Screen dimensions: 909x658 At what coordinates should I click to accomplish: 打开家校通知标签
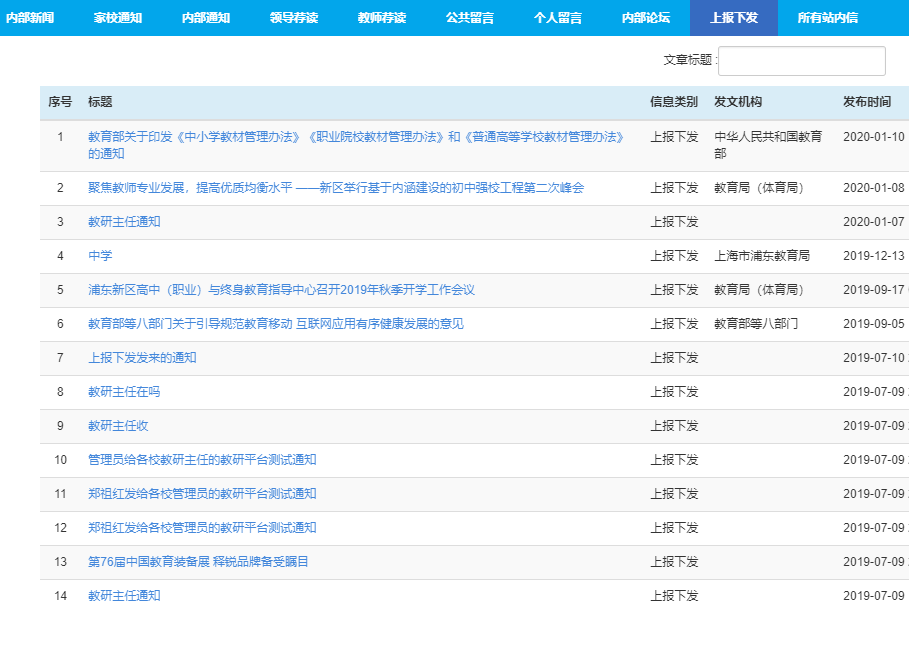point(118,17)
